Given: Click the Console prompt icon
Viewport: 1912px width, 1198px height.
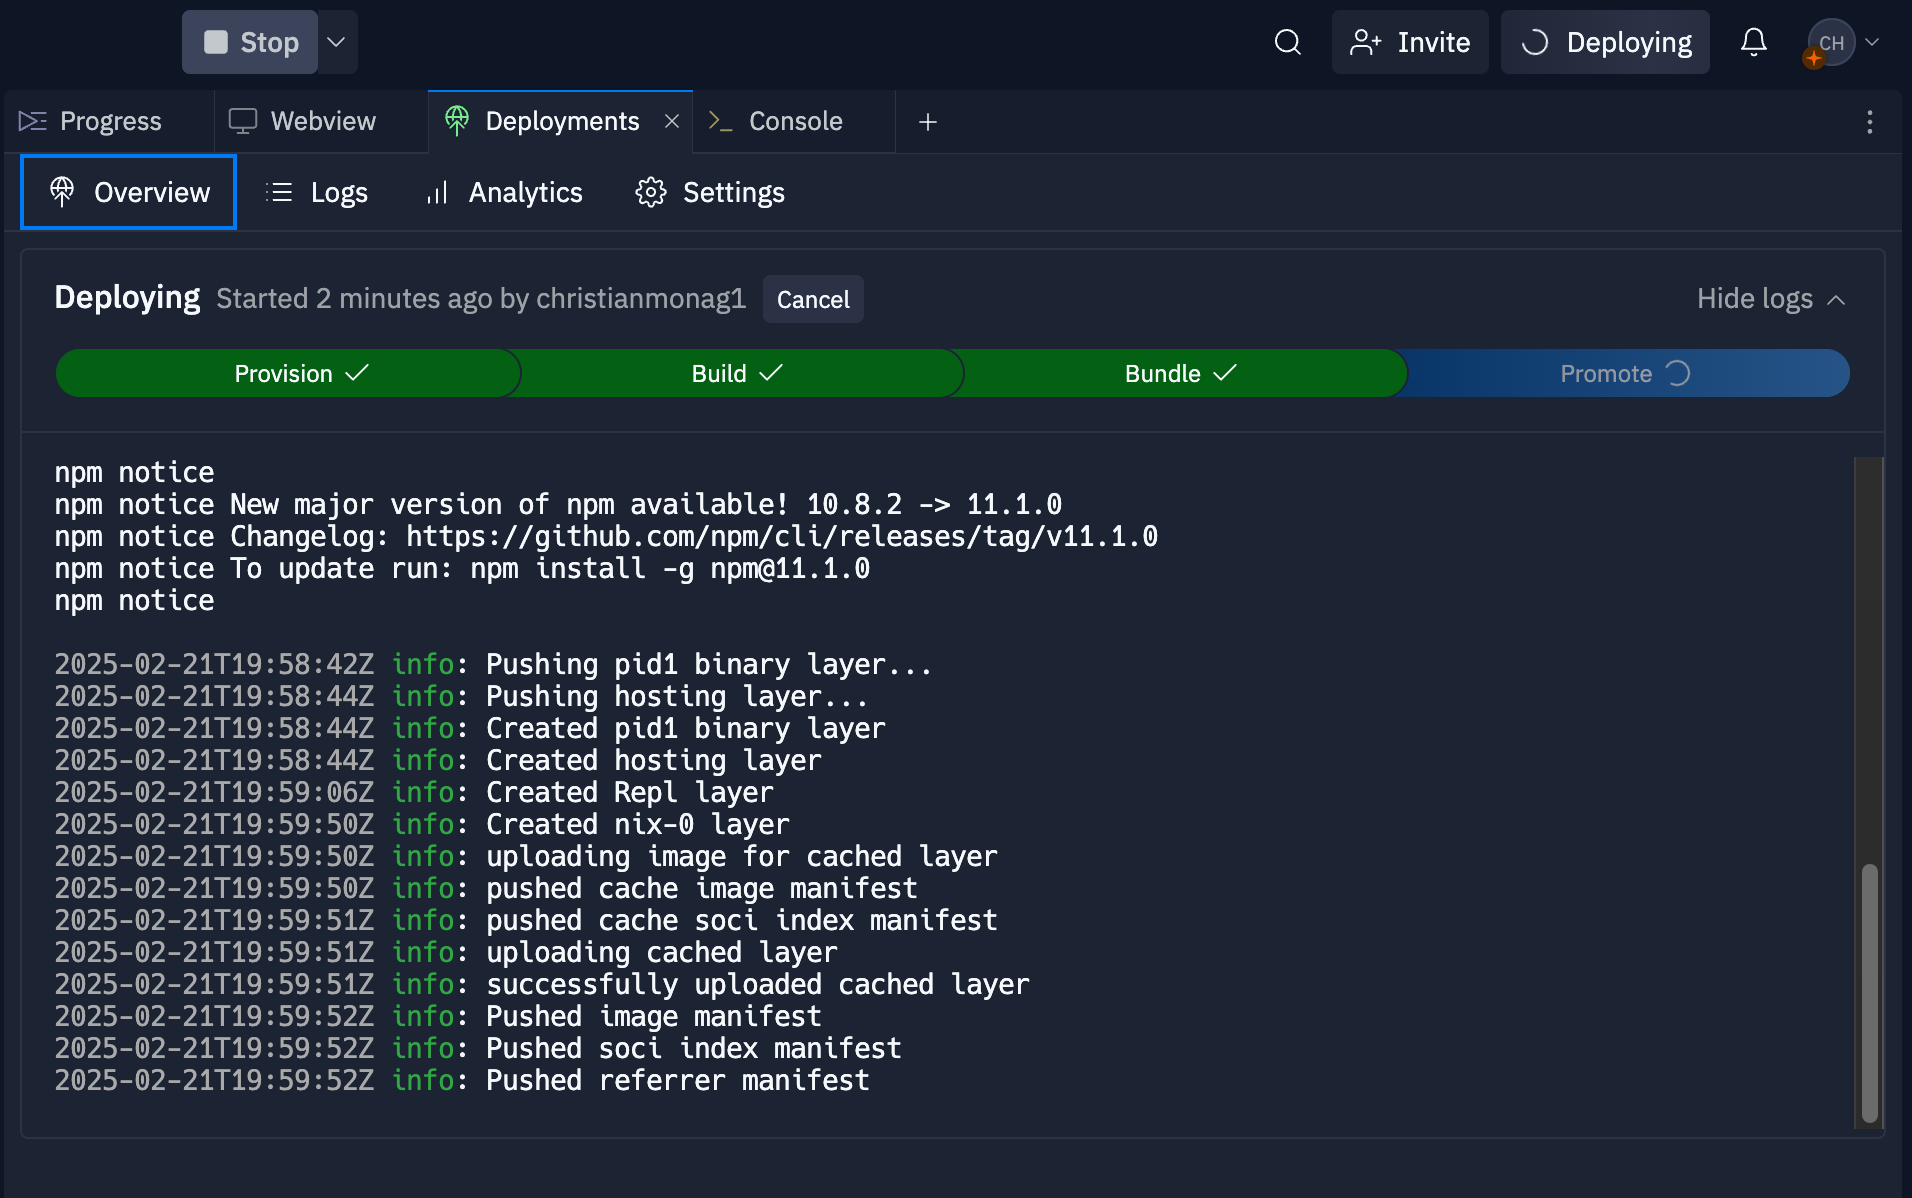Looking at the screenshot, I should click(x=720, y=121).
